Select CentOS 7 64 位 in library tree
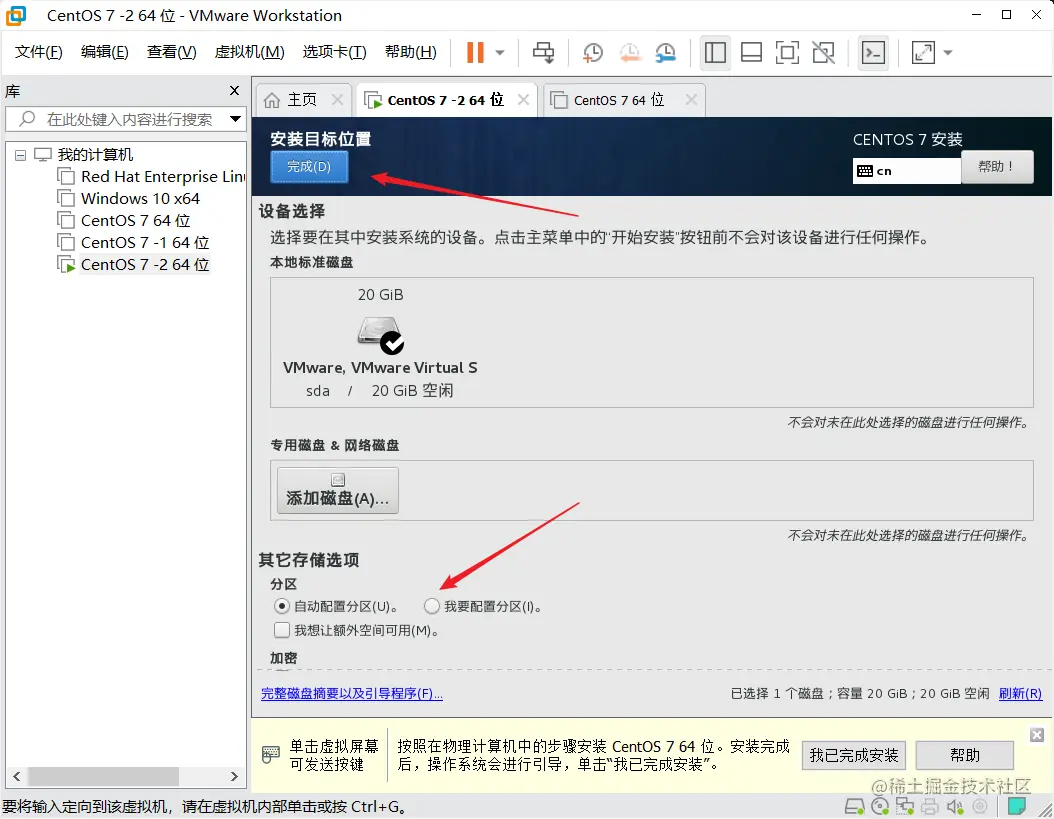The width and height of the screenshot is (1054, 819). [x=135, y=221]
